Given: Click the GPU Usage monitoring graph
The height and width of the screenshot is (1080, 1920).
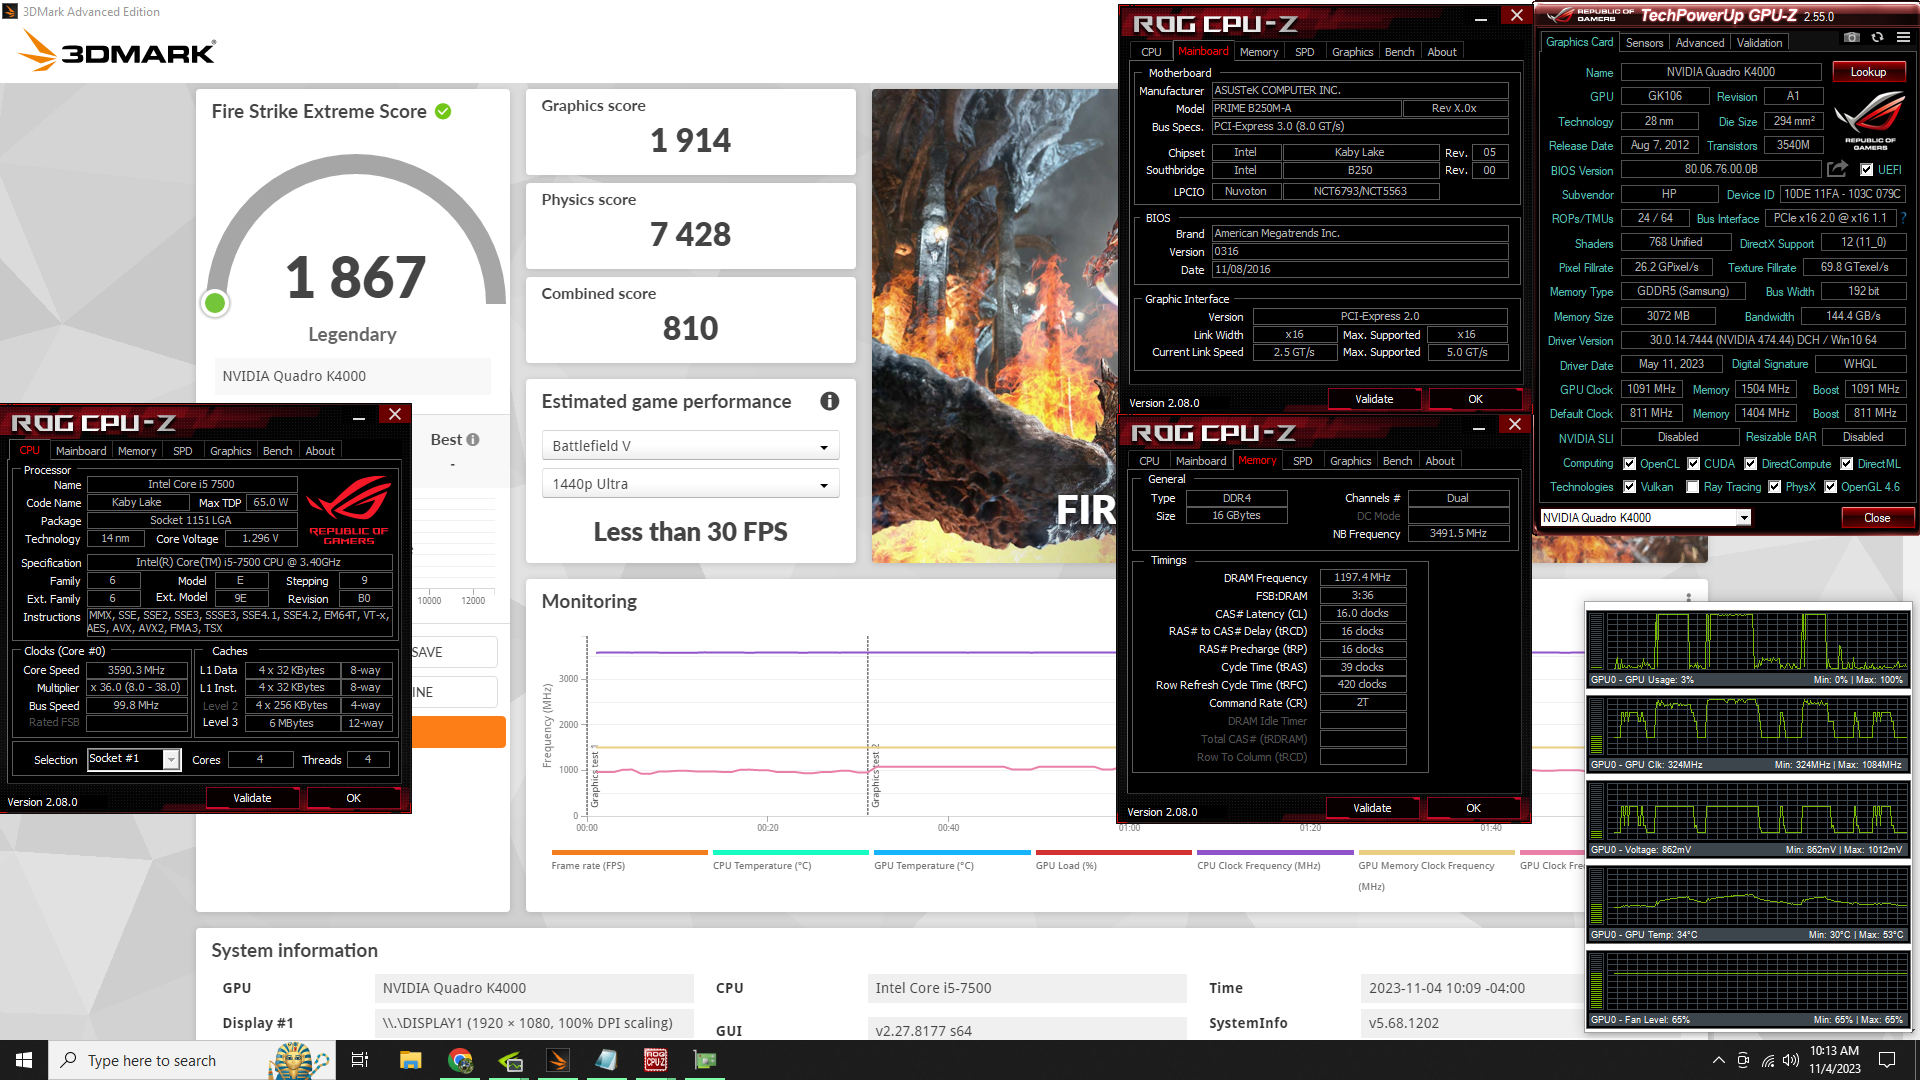Looking at the screenshot, I should point(1748,648).
